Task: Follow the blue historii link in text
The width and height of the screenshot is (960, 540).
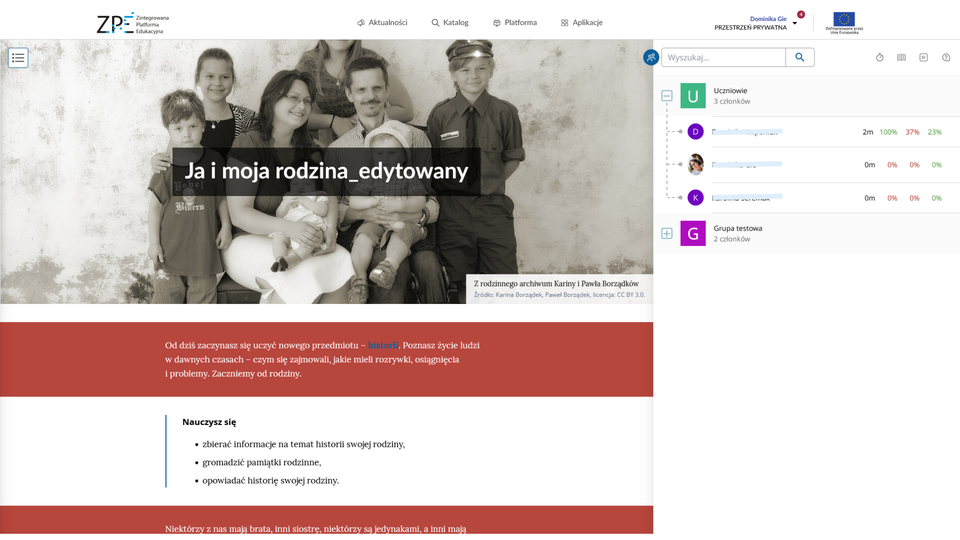Action: 383,345
